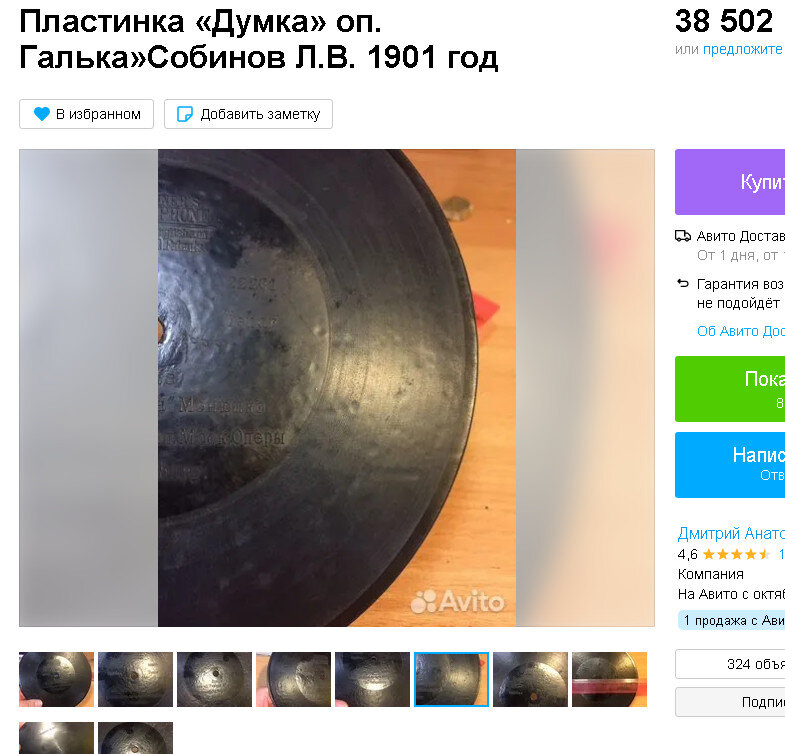The width and height of the screenshot is (785, 754).
Task: Click the return guarantee arrow icon
Action: (x=683, y=283)
